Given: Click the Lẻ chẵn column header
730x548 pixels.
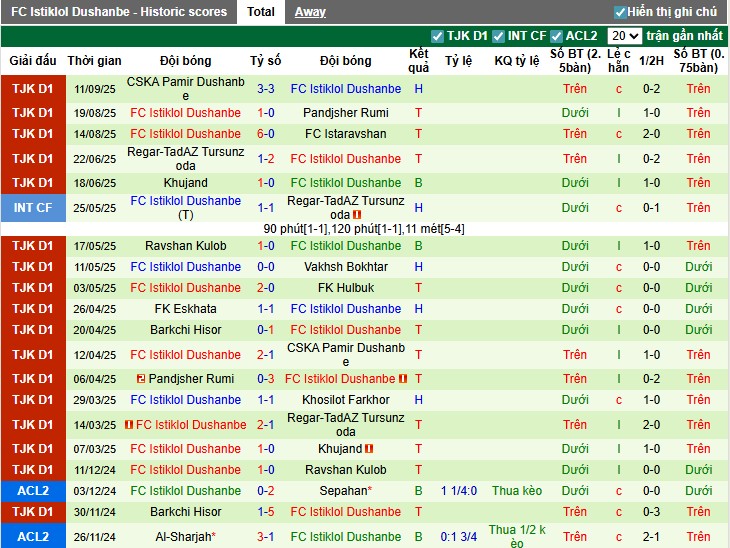Looking at the screenshot, I should 618,61.
